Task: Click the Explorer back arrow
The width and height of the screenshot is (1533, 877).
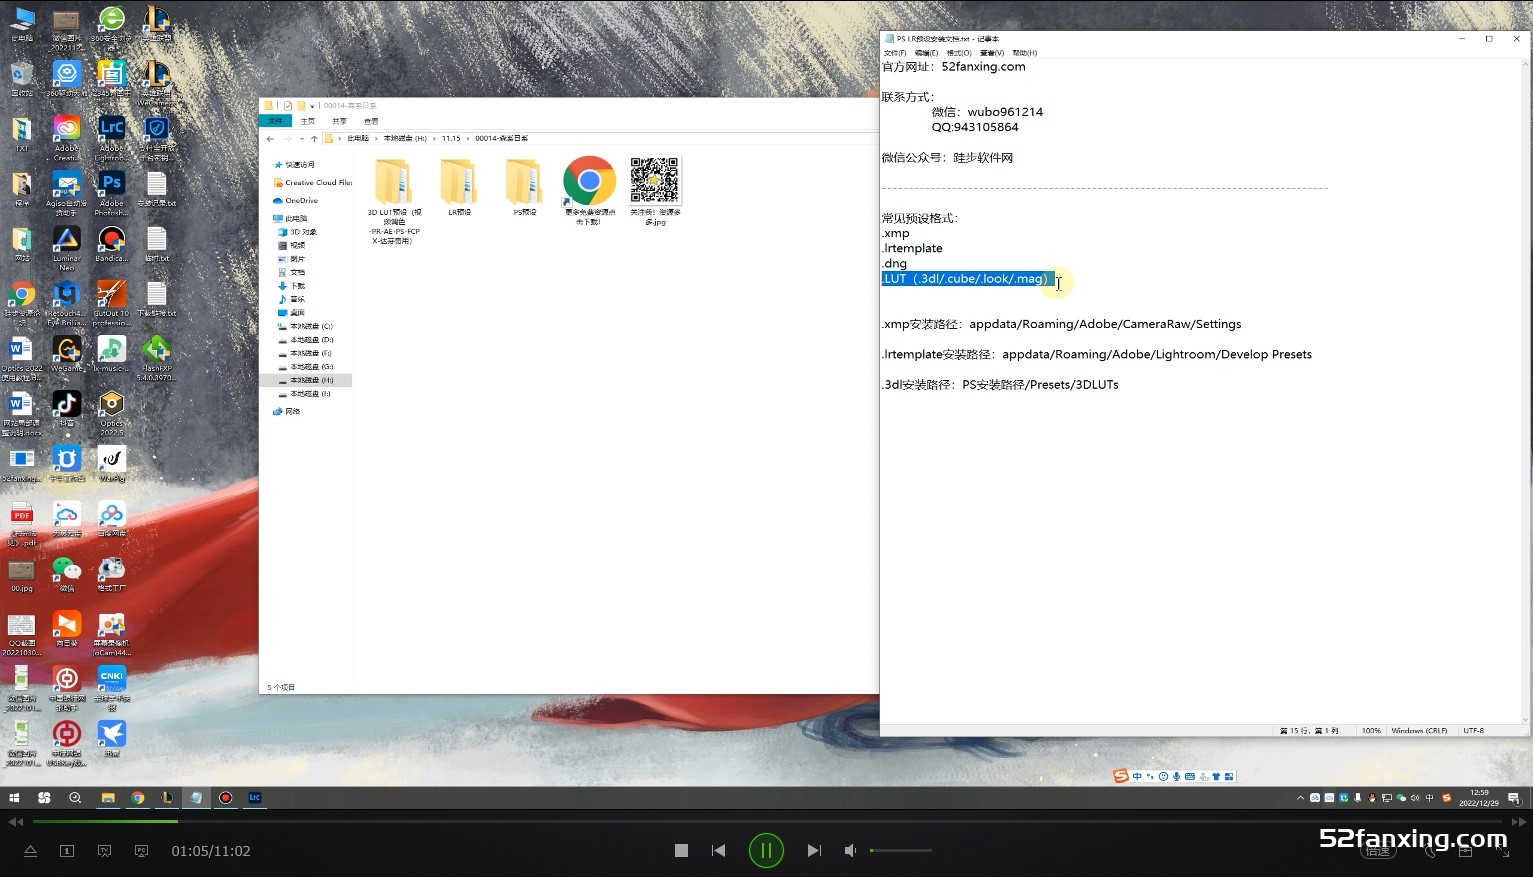Action: coord(270,139)
